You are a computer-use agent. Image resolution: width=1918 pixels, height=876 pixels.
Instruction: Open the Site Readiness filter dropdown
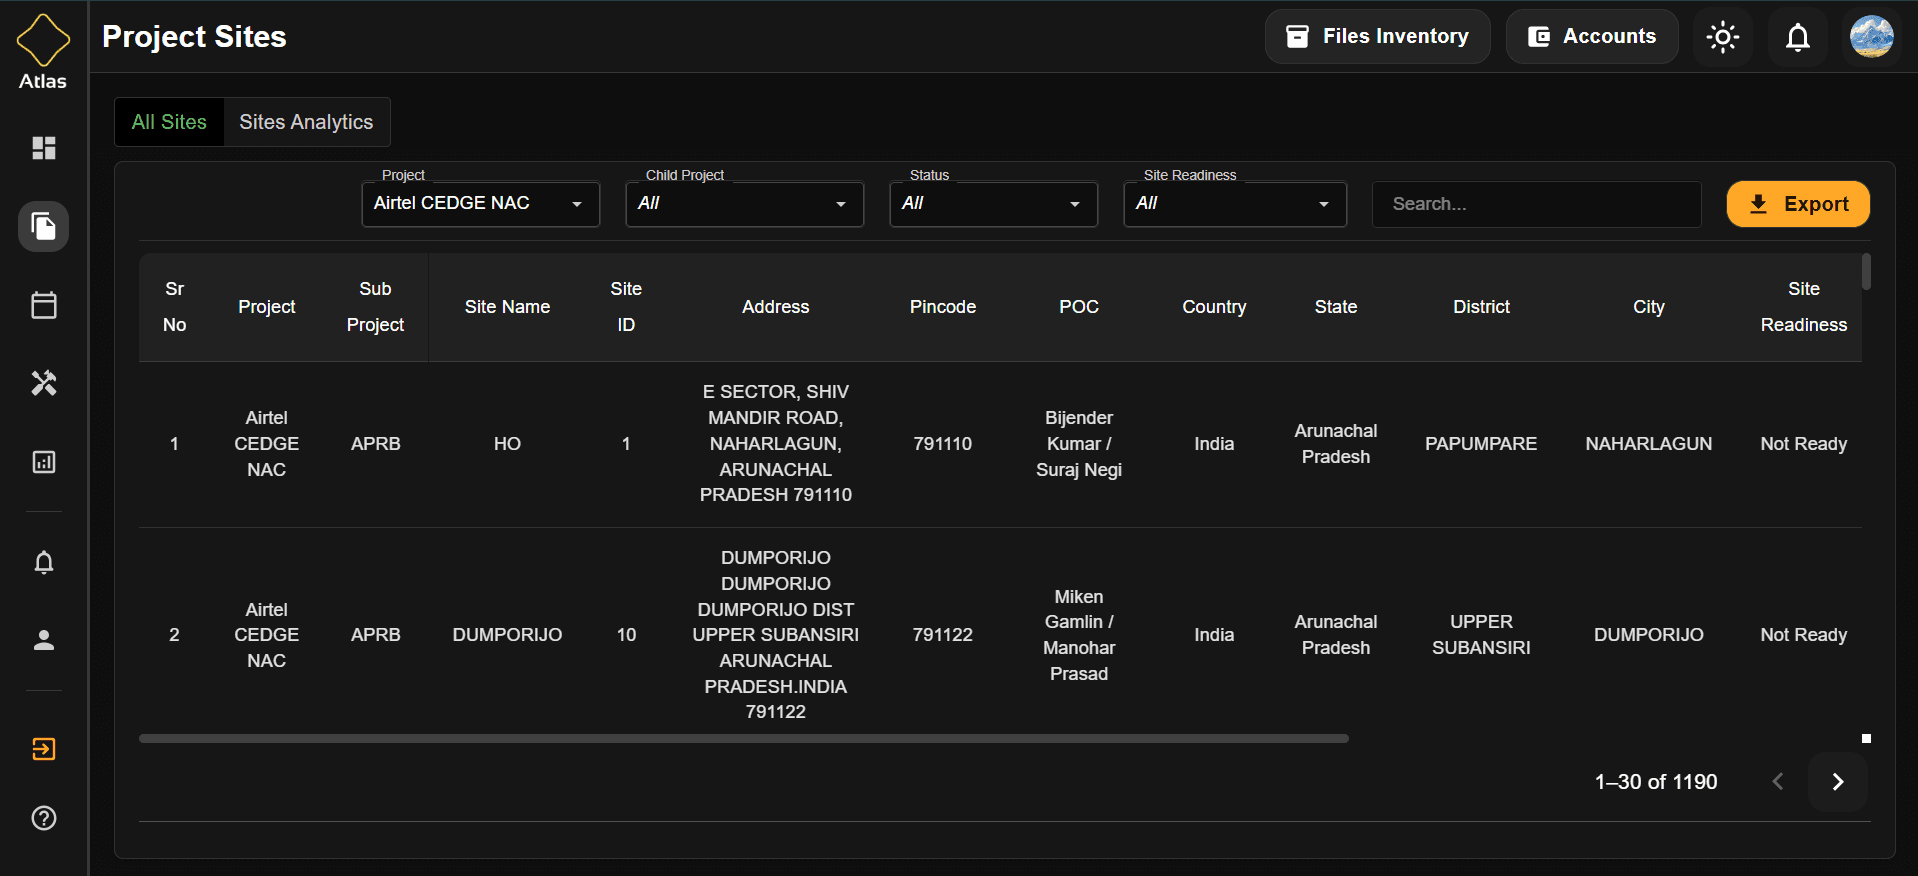coord(1234,203)
